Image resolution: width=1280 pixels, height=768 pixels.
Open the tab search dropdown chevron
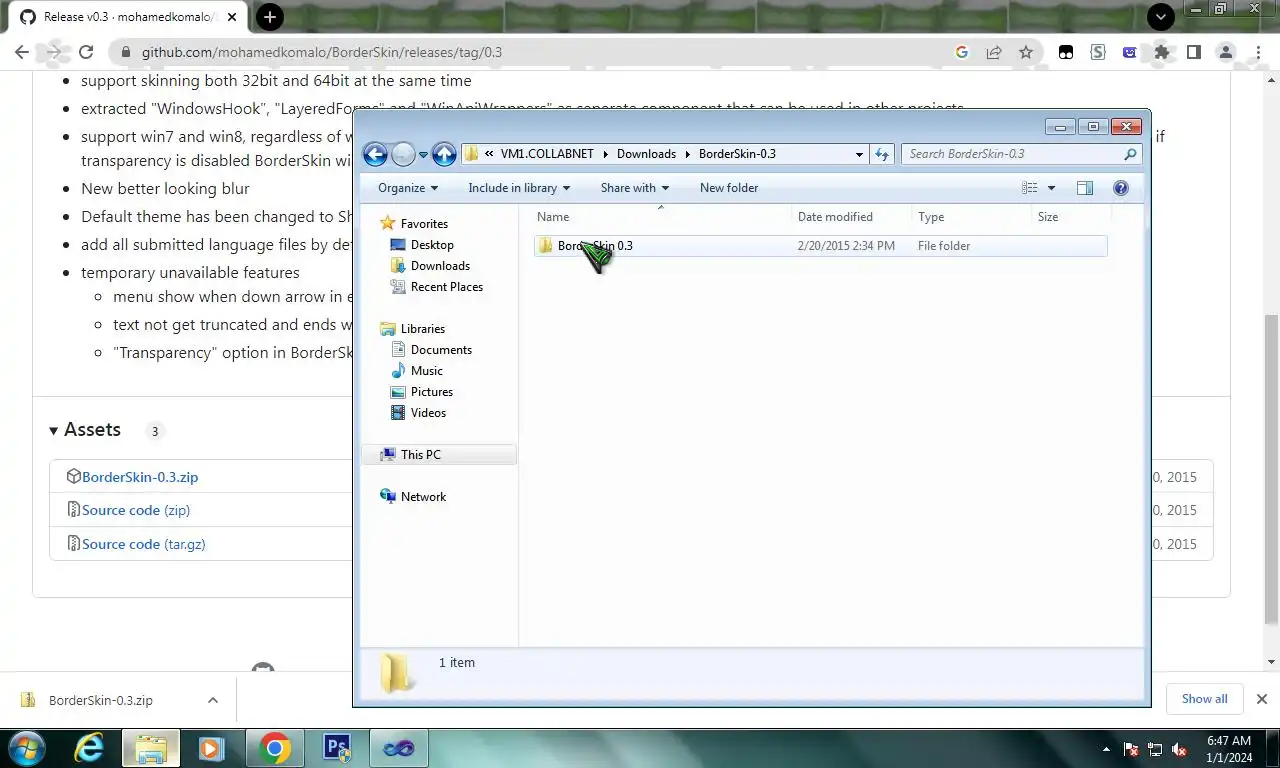click(x=1160, y=17)
